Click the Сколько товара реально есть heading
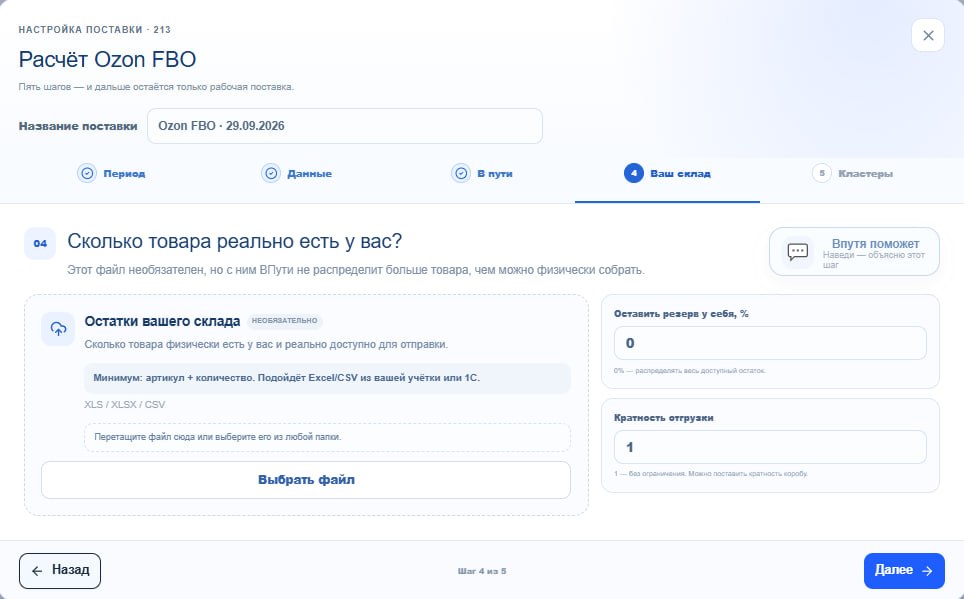Screen dimensions: 964x599 click(234, 241)
